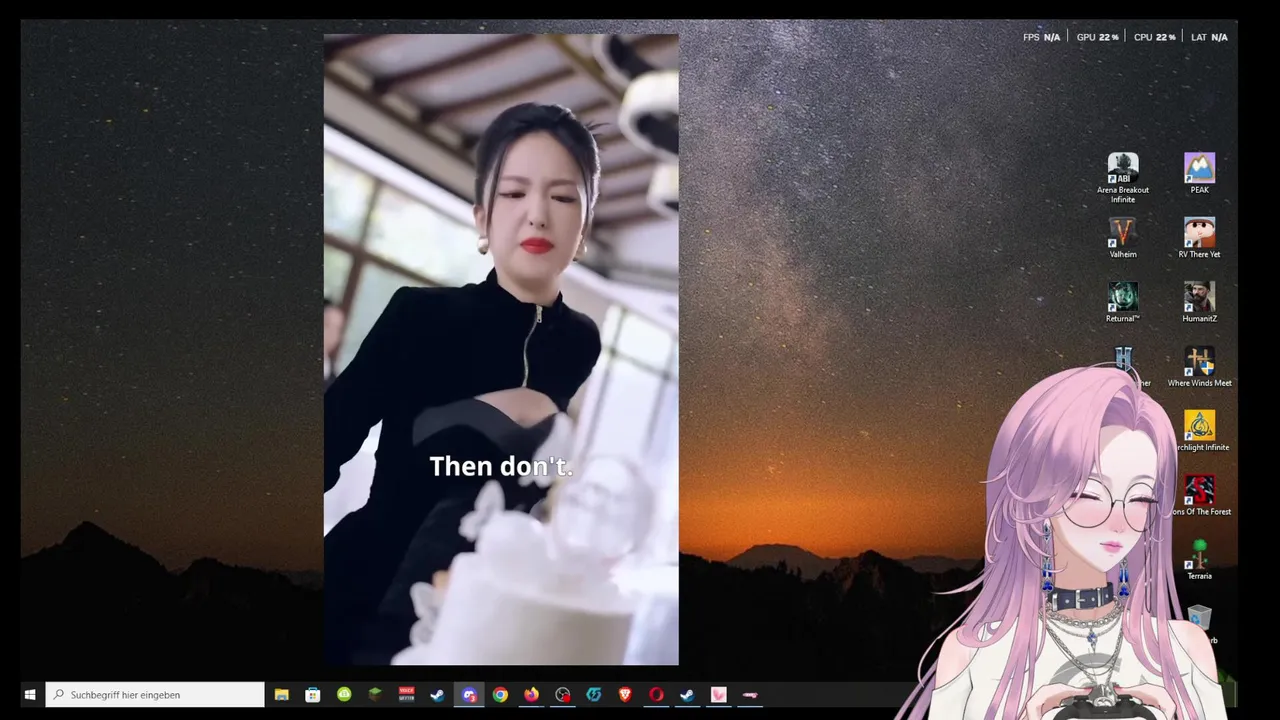
Task: Click the LAT N/A overlay readout
Action: (1209, 37)
